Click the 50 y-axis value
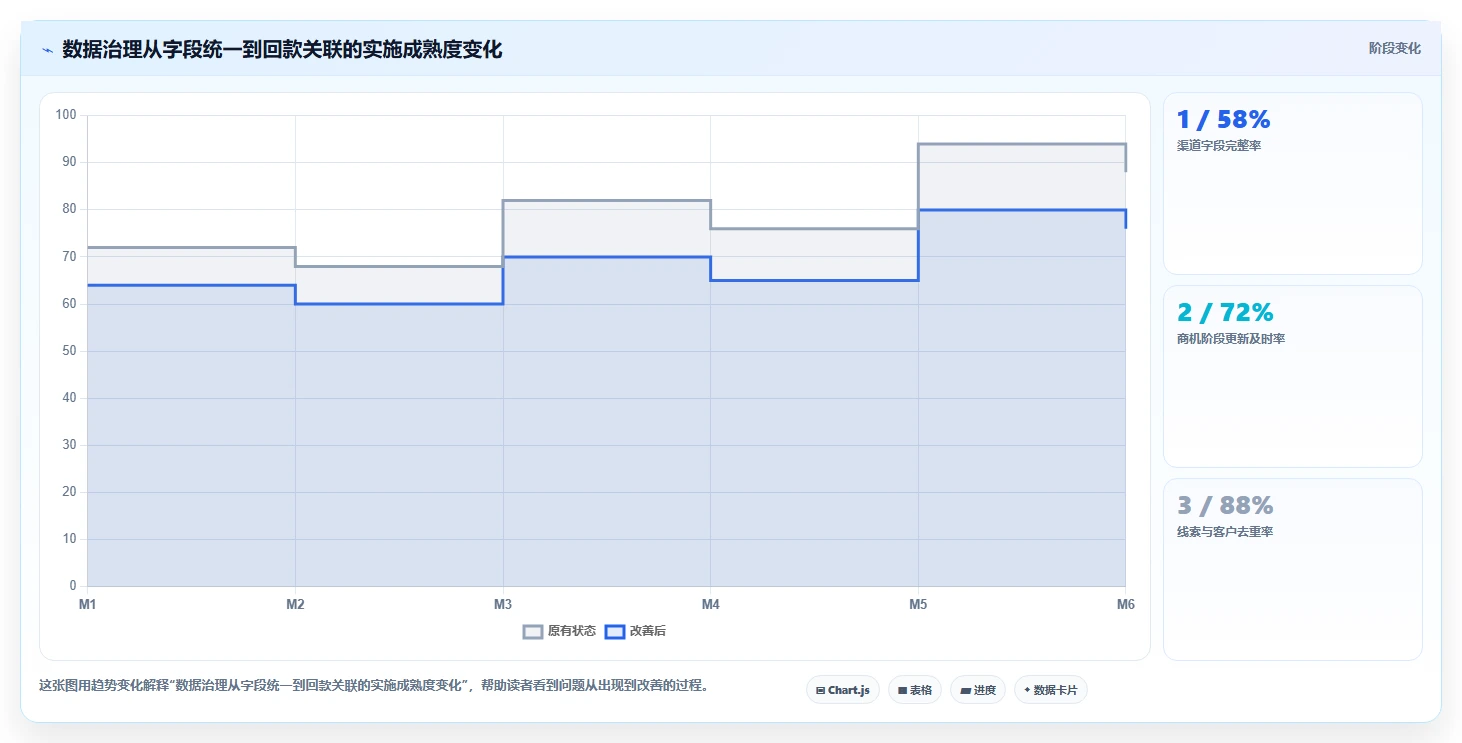Viewport: 1462px width, 743px height. coord(69,351)
